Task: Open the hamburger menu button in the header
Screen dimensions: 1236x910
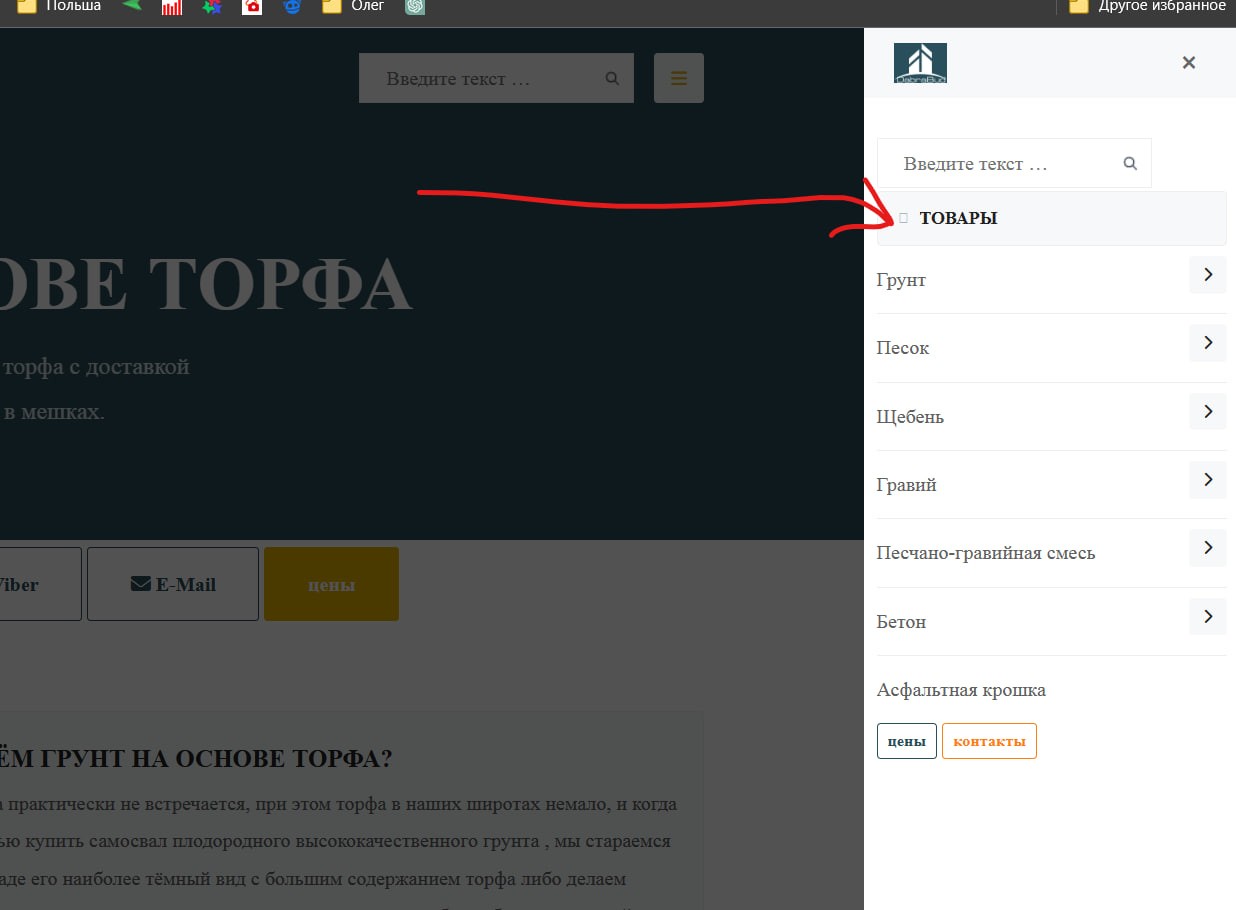Action: (x=679, y=78)
